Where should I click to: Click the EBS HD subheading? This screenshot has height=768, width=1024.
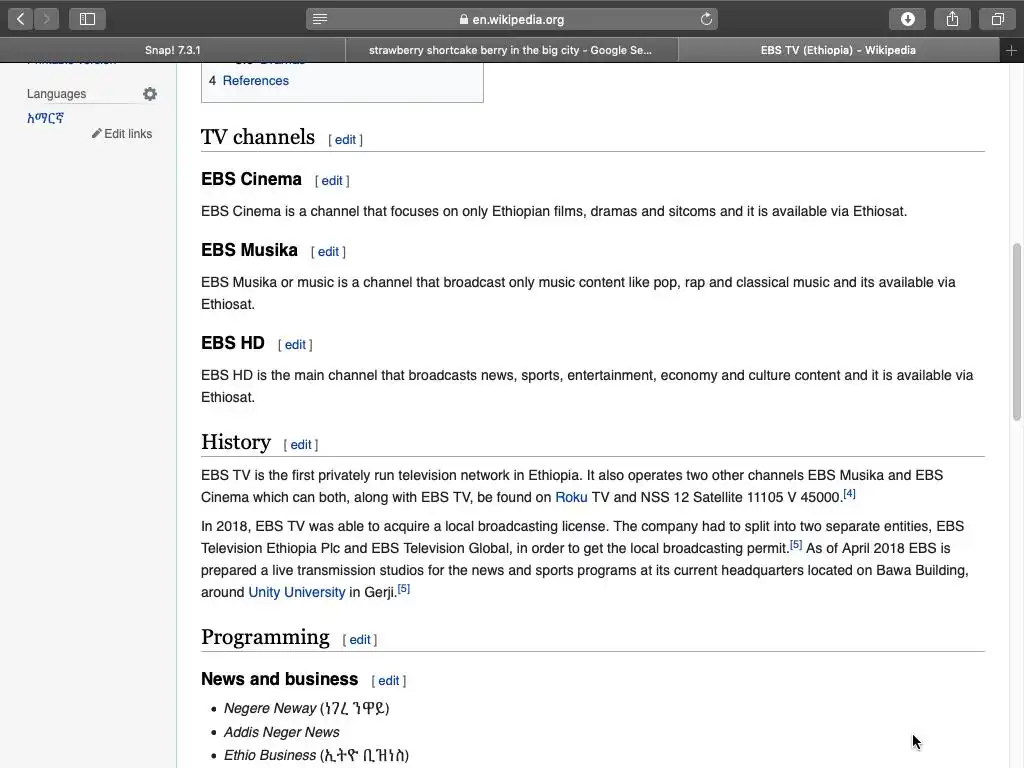coord(232,344)
